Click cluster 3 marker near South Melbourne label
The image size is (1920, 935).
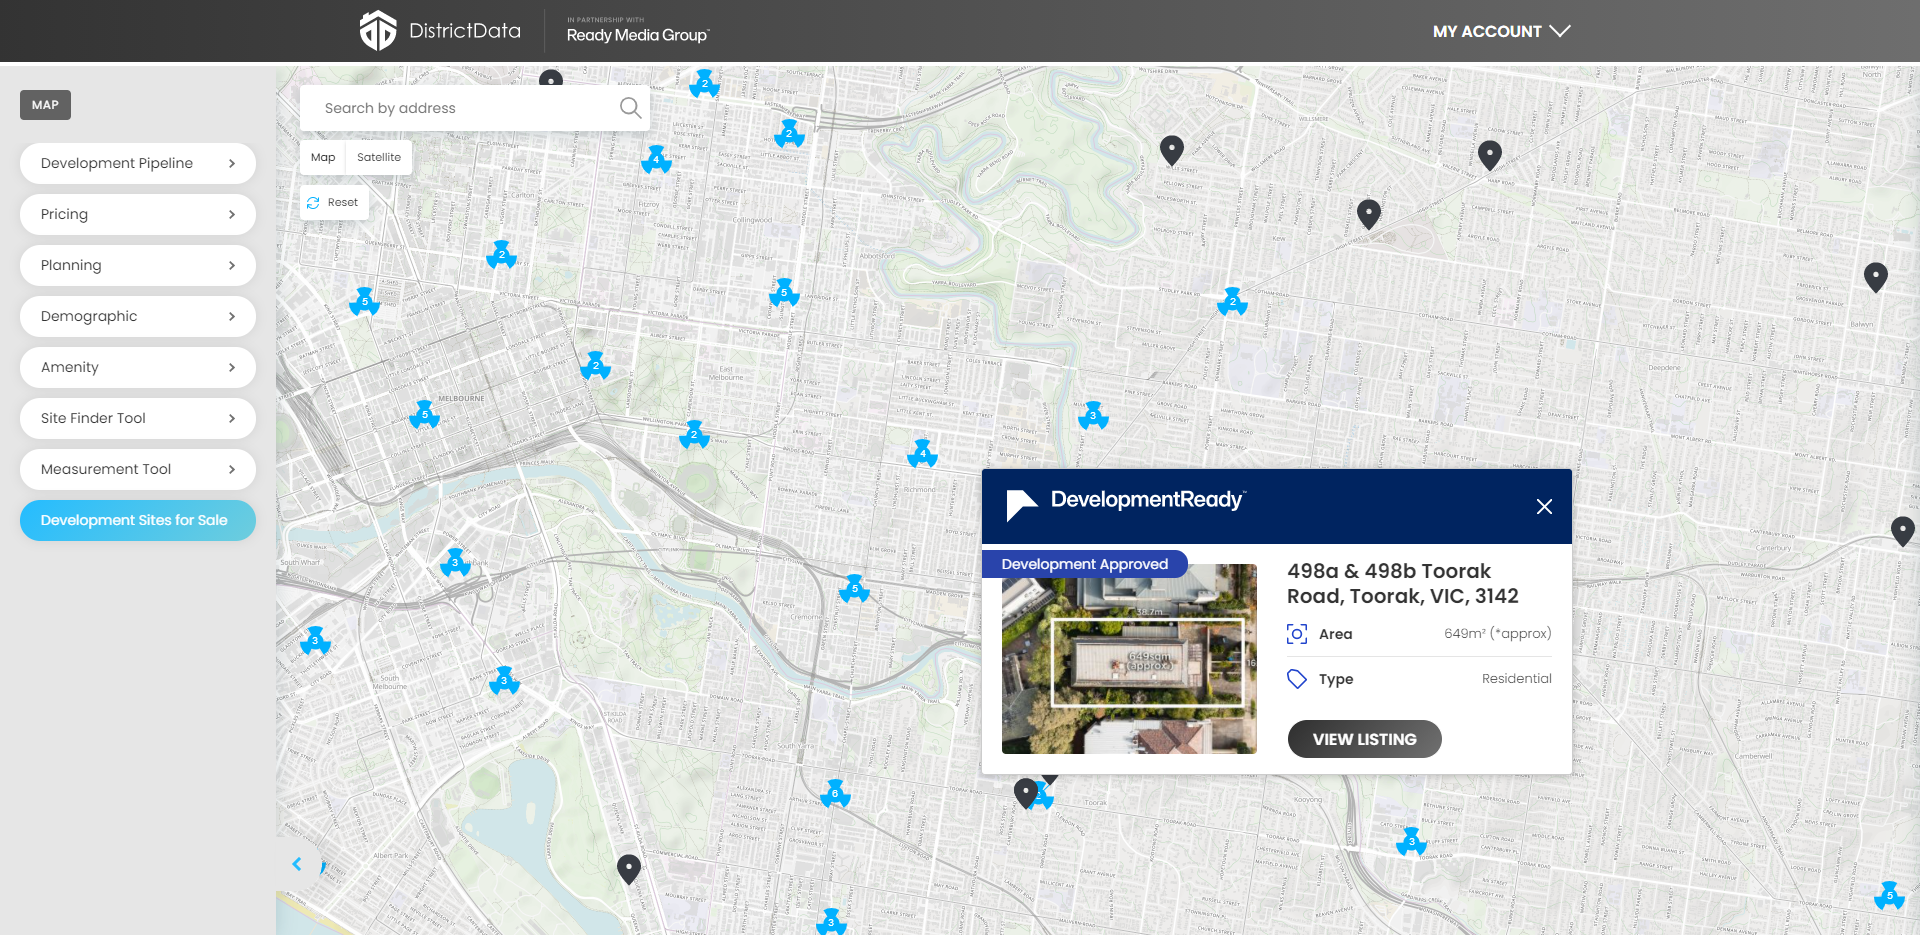pyautogui.click(x=504, y=681)
